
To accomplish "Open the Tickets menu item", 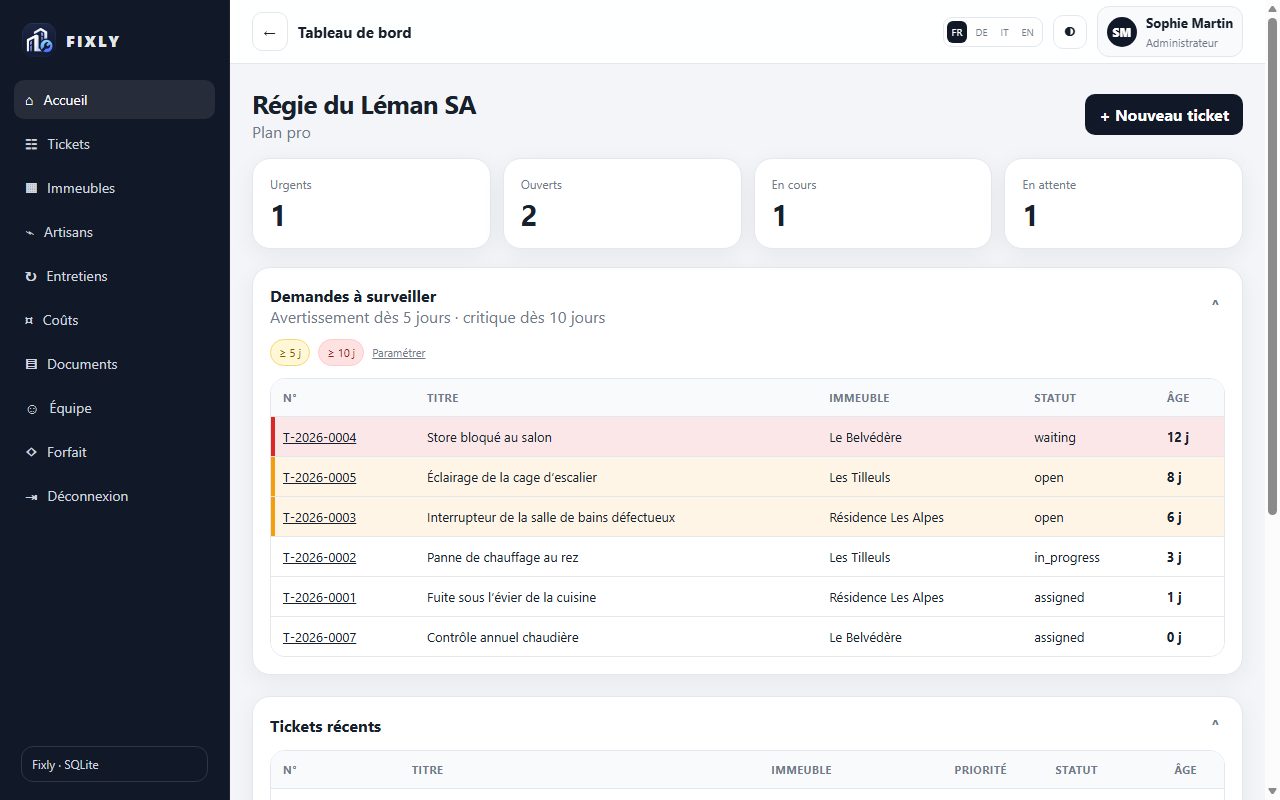I will [114, 144].
